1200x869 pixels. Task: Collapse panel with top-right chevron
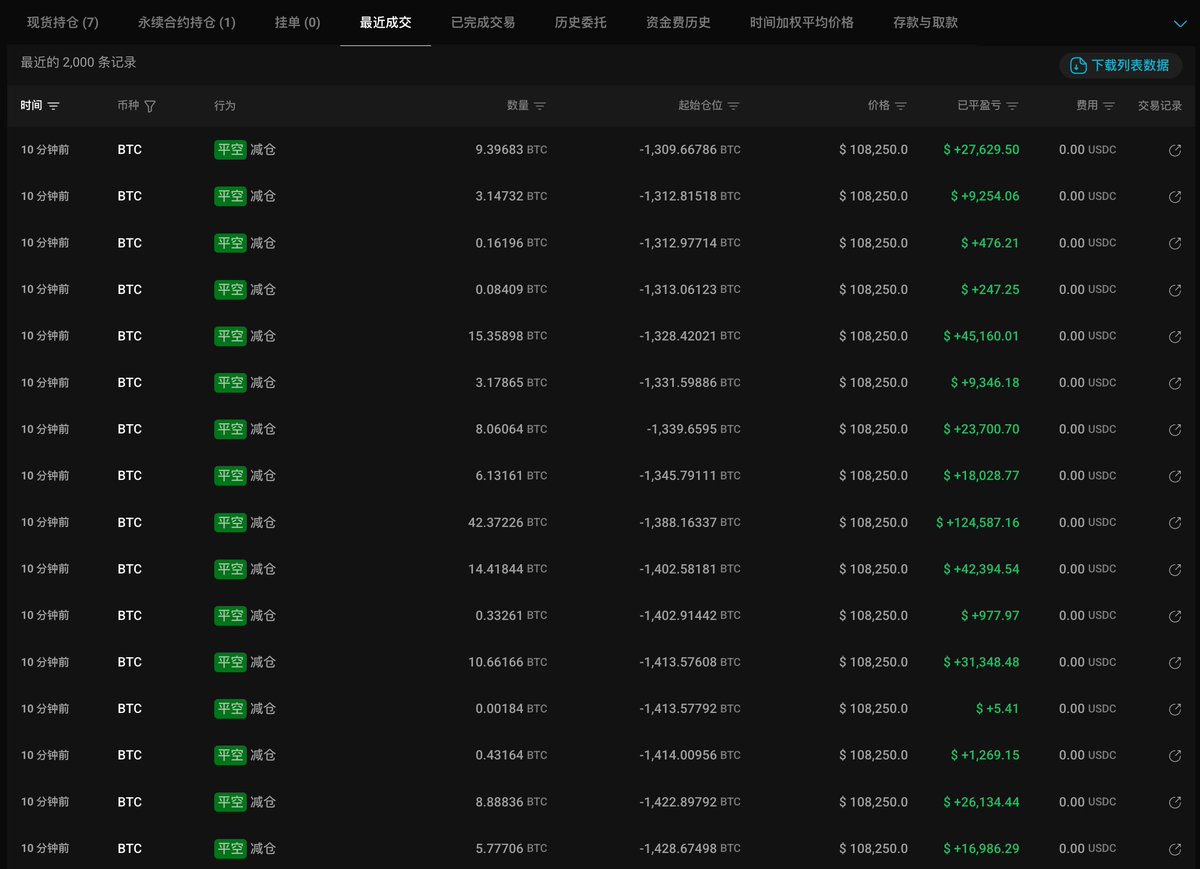pos(1180,22)
